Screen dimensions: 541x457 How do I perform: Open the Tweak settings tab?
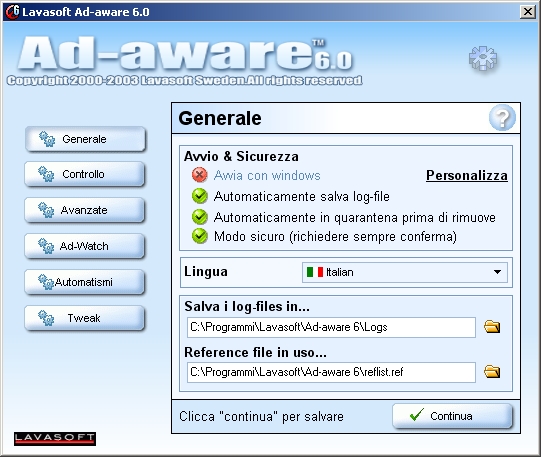pyautogui.click(x=85, y=318)
